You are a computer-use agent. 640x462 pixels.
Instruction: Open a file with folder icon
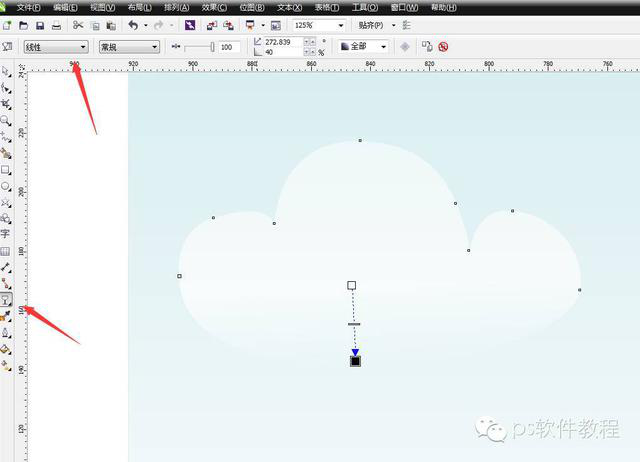(x=24, y=25)
